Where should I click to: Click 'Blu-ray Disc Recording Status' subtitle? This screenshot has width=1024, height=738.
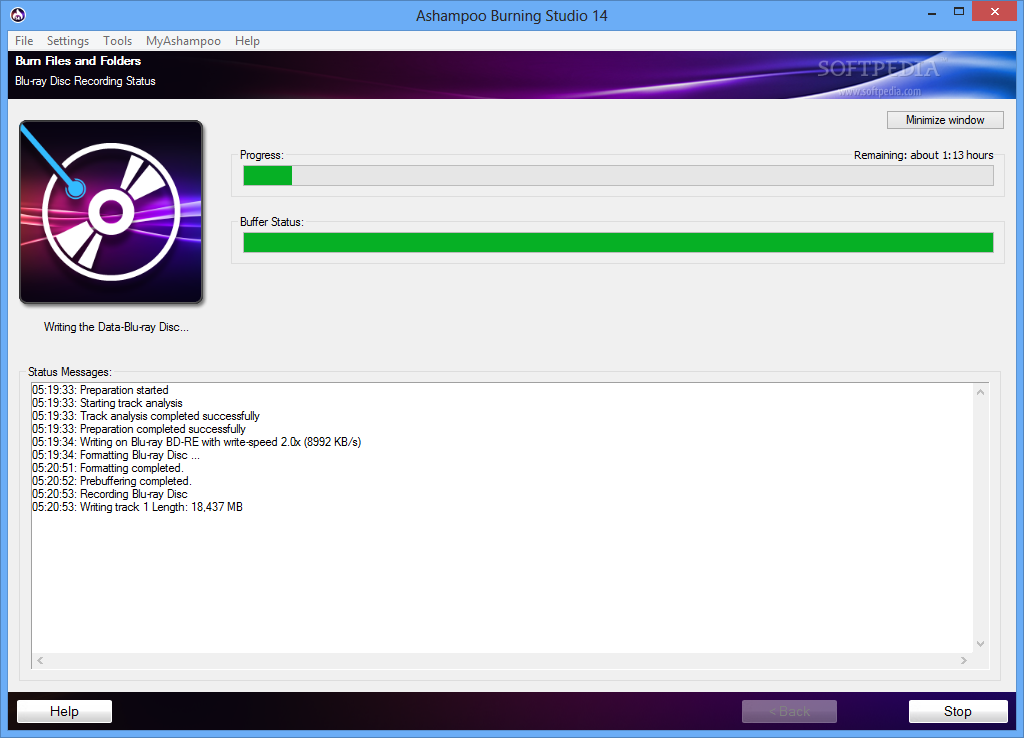click(x=86, y=81)
